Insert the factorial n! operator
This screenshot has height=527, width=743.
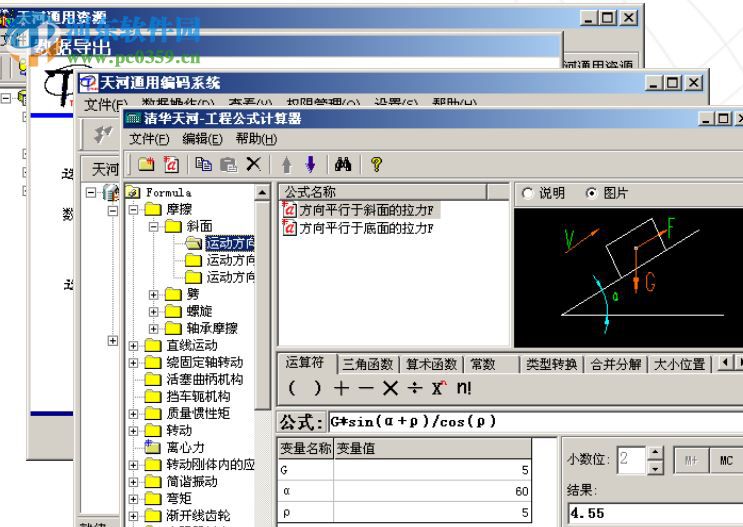[464, 388]
